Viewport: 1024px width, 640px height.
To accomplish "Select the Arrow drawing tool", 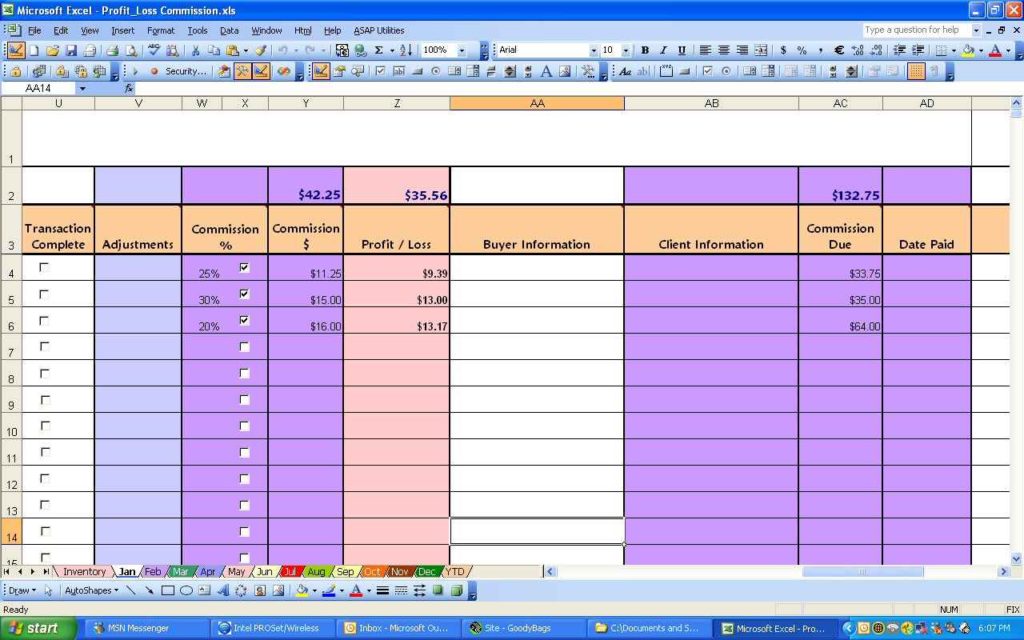I will (x=149, y=590).
